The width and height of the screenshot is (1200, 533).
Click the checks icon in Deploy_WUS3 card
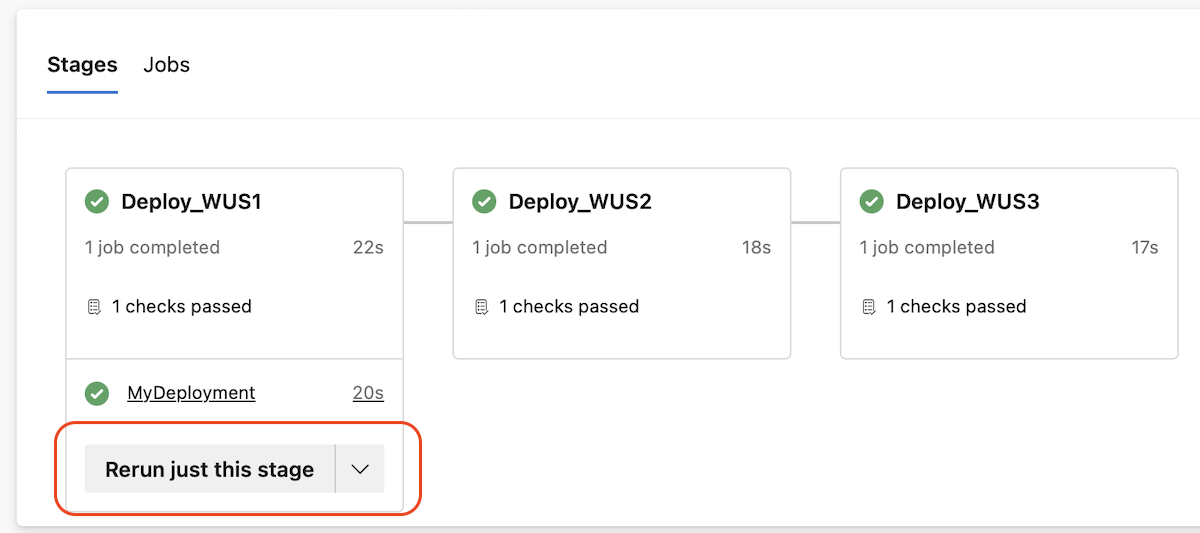[x=869, y=307]
